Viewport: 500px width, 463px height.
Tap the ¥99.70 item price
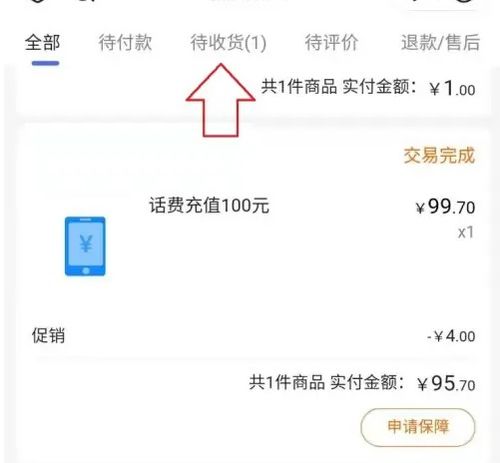[445, 207]
